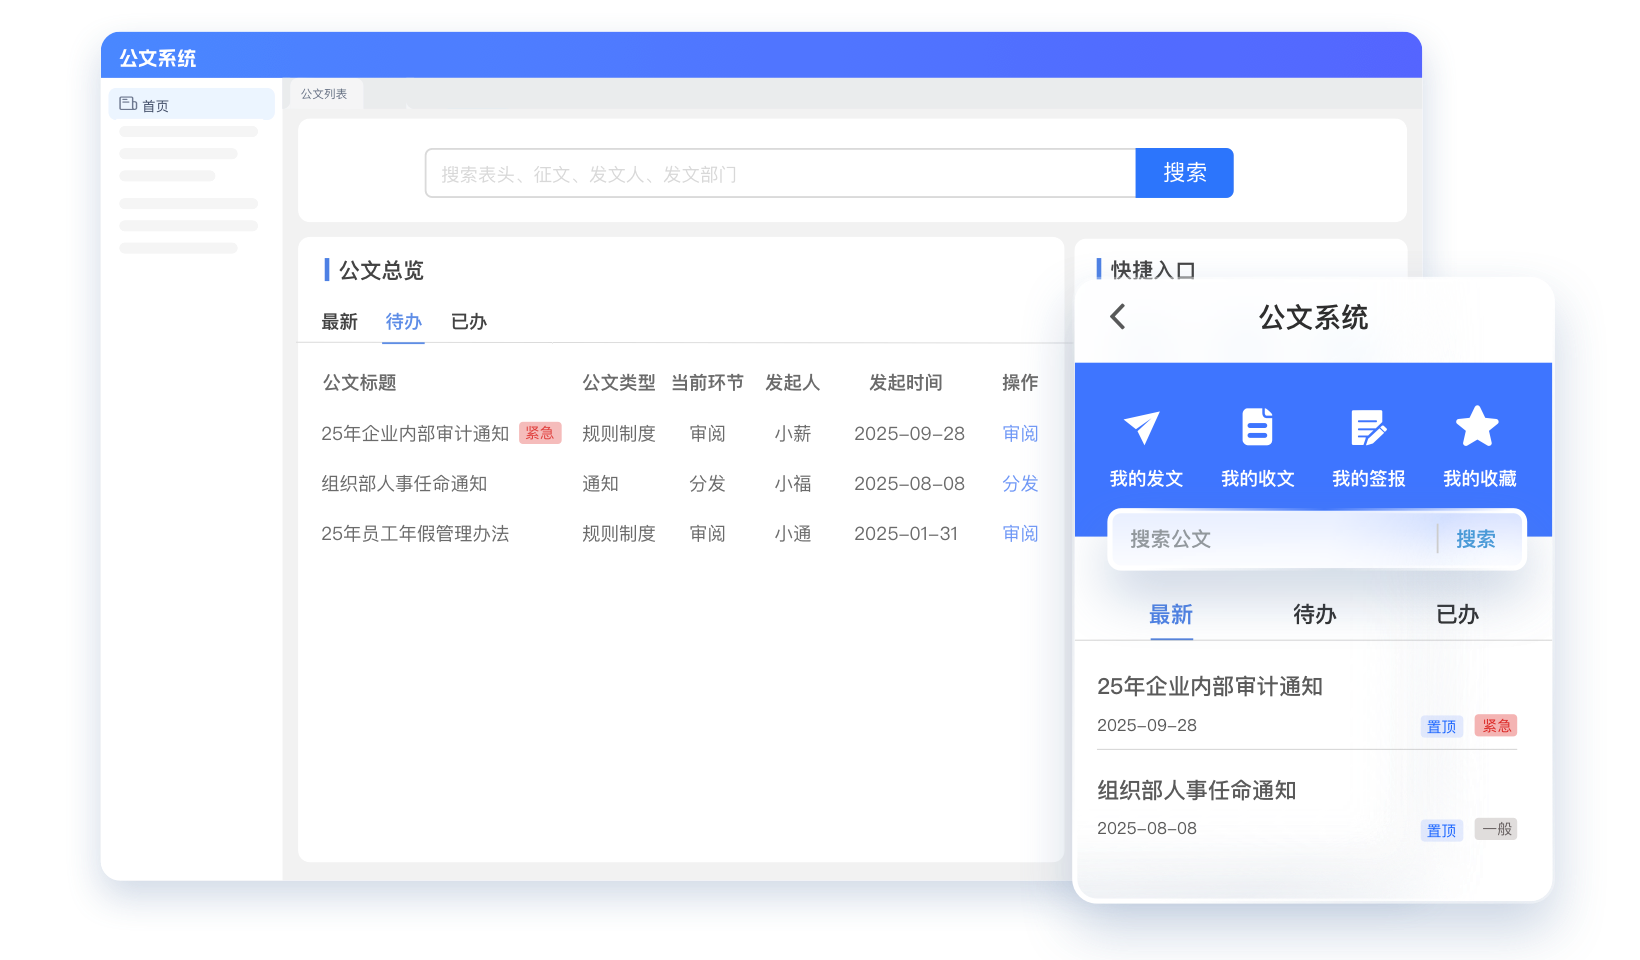
Task: Focus the desktop document search field
Action: click(780, 174)
